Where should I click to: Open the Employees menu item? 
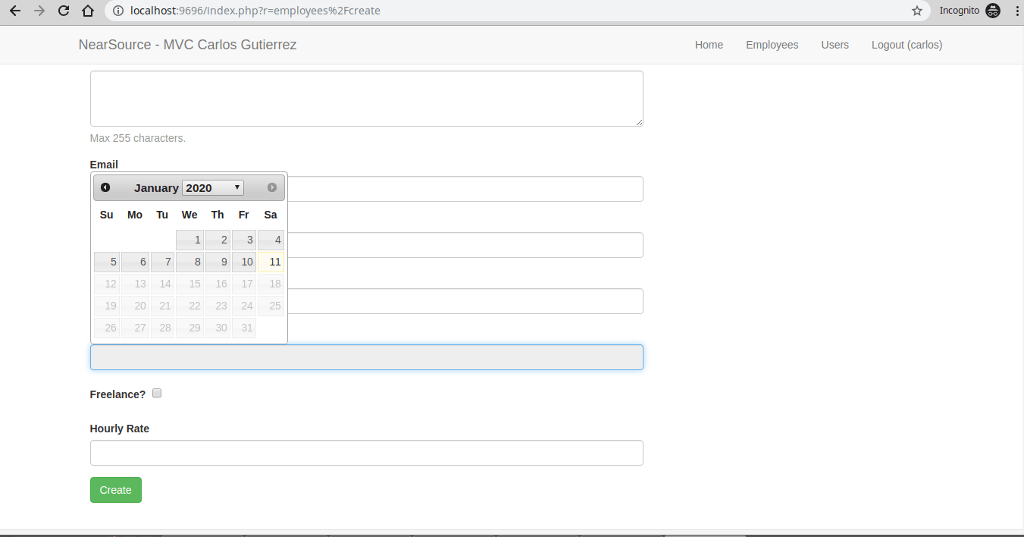(x=772, y=44)
